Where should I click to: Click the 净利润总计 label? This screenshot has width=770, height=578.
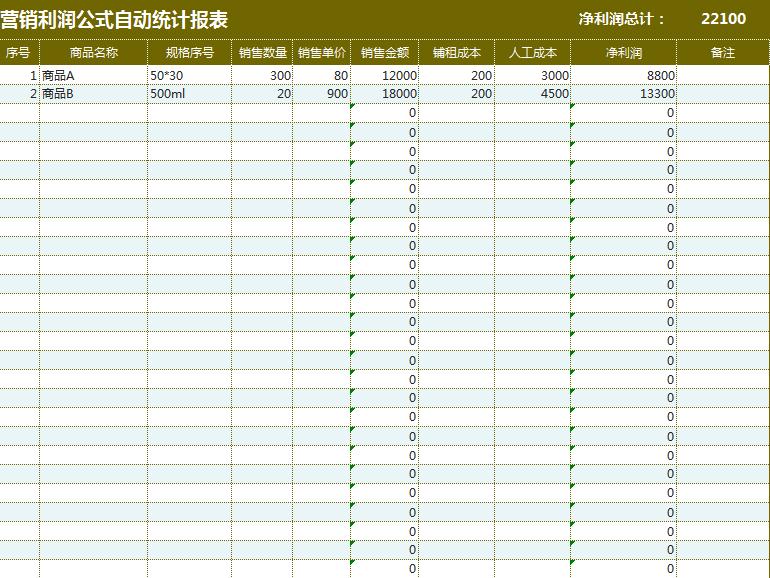pos(621,19)
